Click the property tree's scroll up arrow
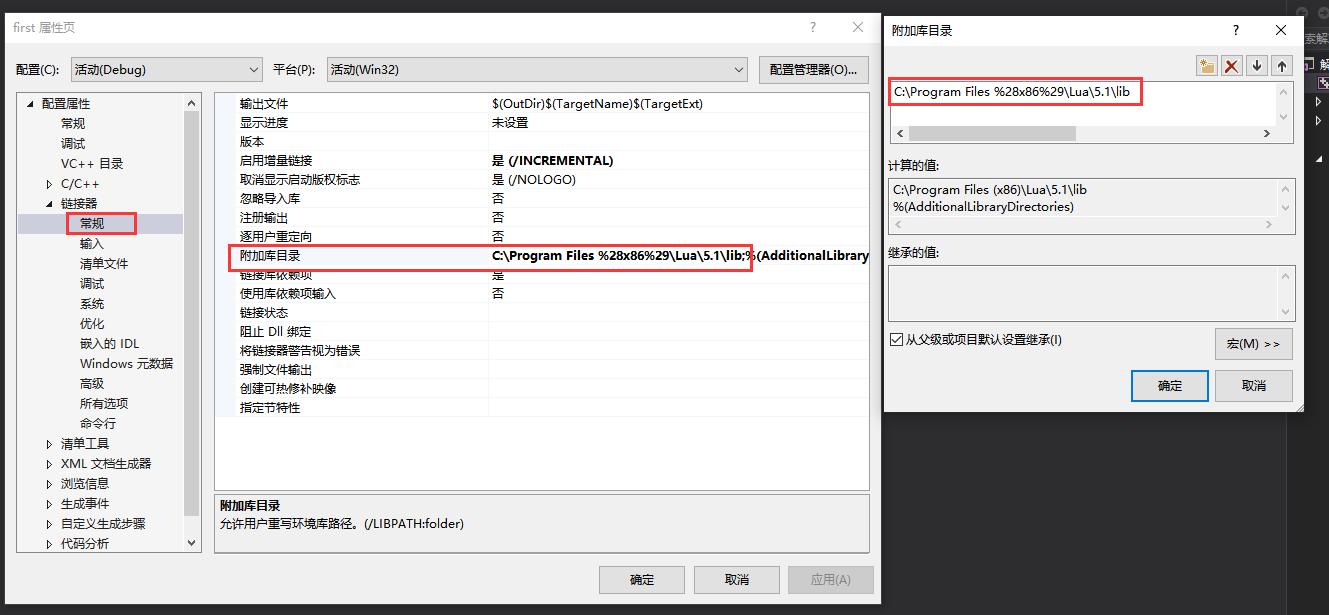 coord(192,103)
